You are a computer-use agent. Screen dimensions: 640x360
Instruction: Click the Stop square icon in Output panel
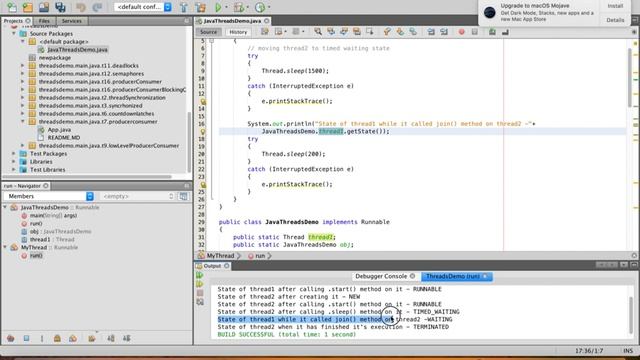[x=200, y=293]
